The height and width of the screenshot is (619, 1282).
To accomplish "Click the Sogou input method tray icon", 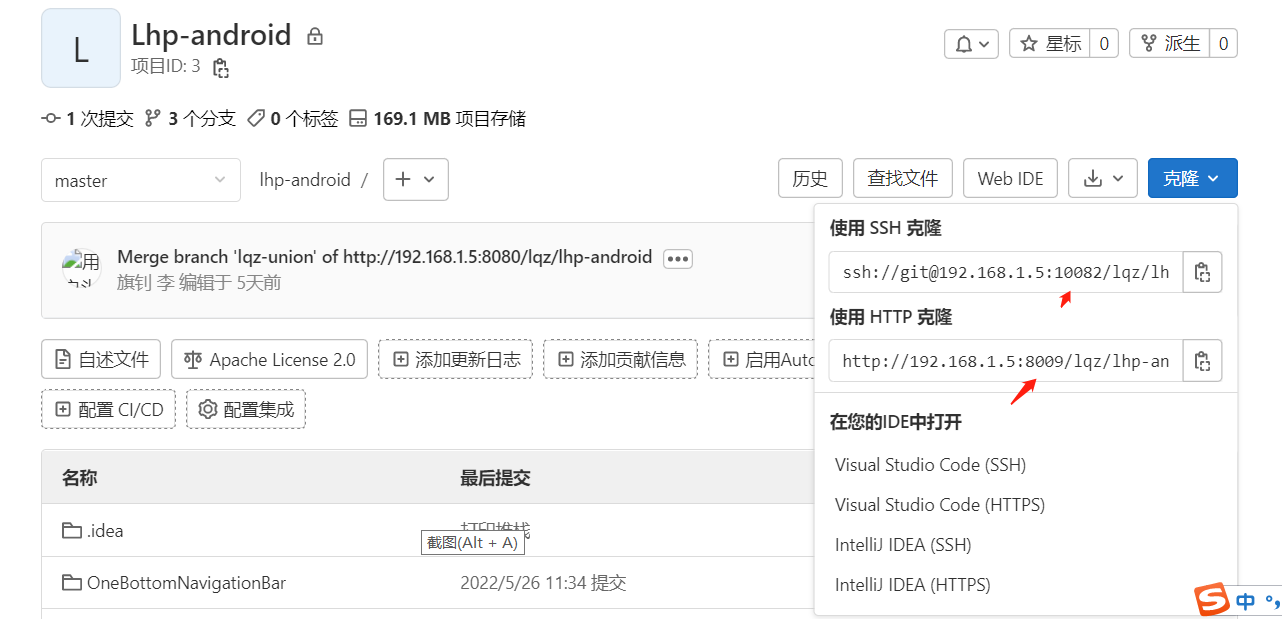I will (x=1212, y=601).
